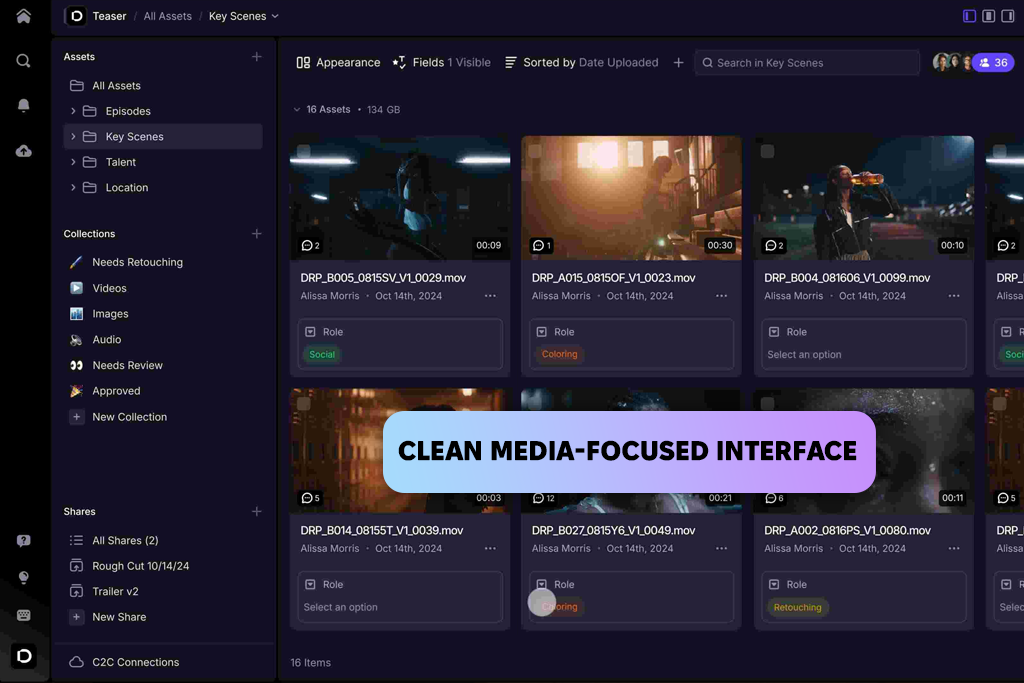Open comments on DRP_A015_0815OF_V1_0023.mov

coord(542,246)
